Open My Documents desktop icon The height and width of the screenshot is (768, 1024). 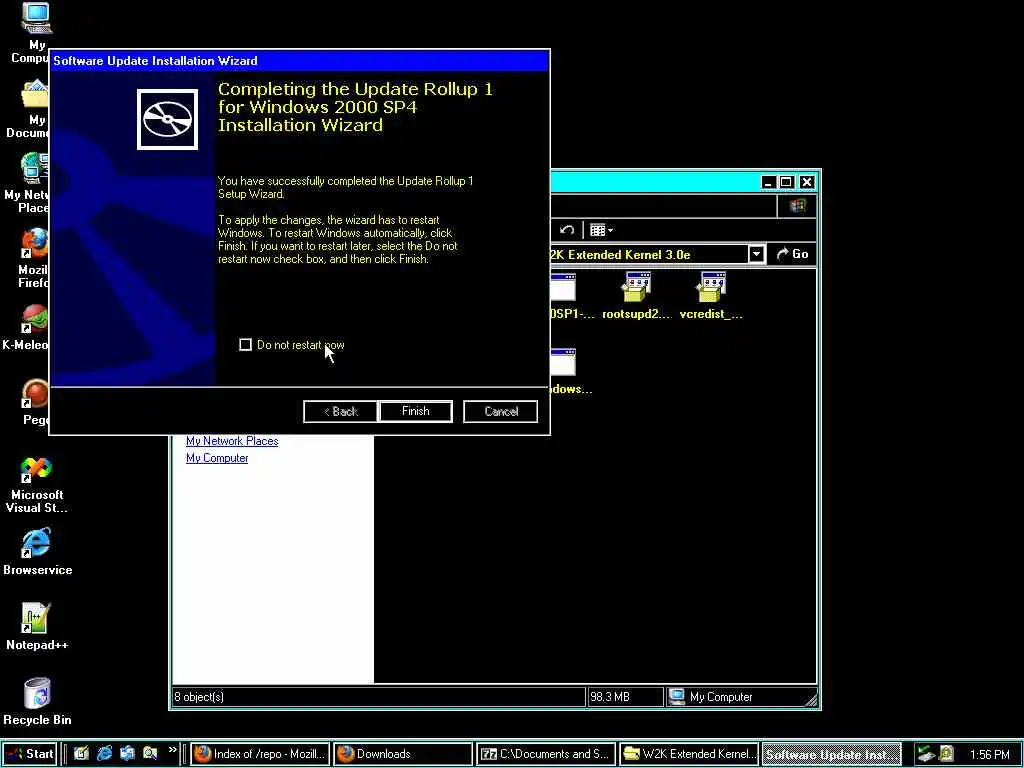[x=35, y=109]
